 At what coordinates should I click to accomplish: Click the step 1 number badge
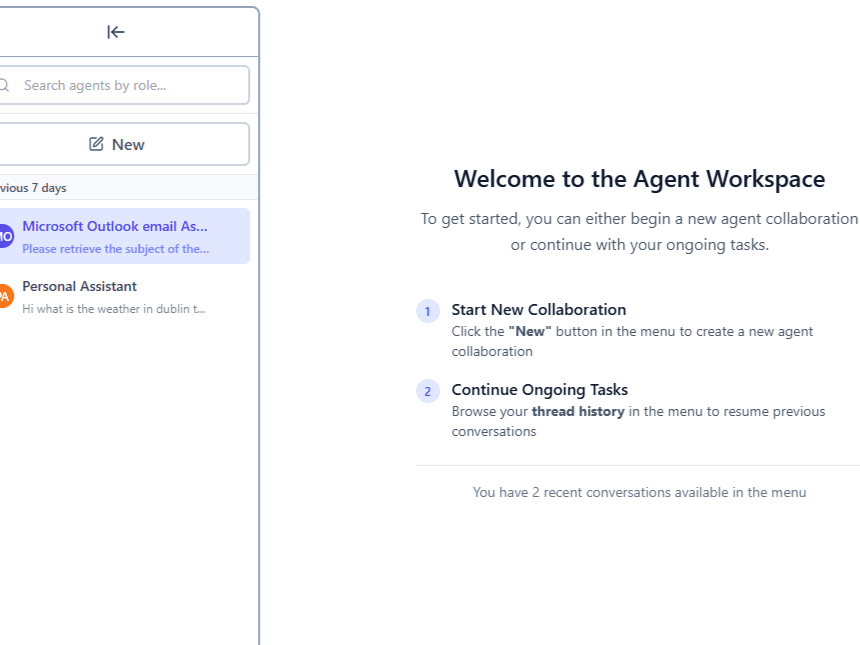click(x=427, y=311)
